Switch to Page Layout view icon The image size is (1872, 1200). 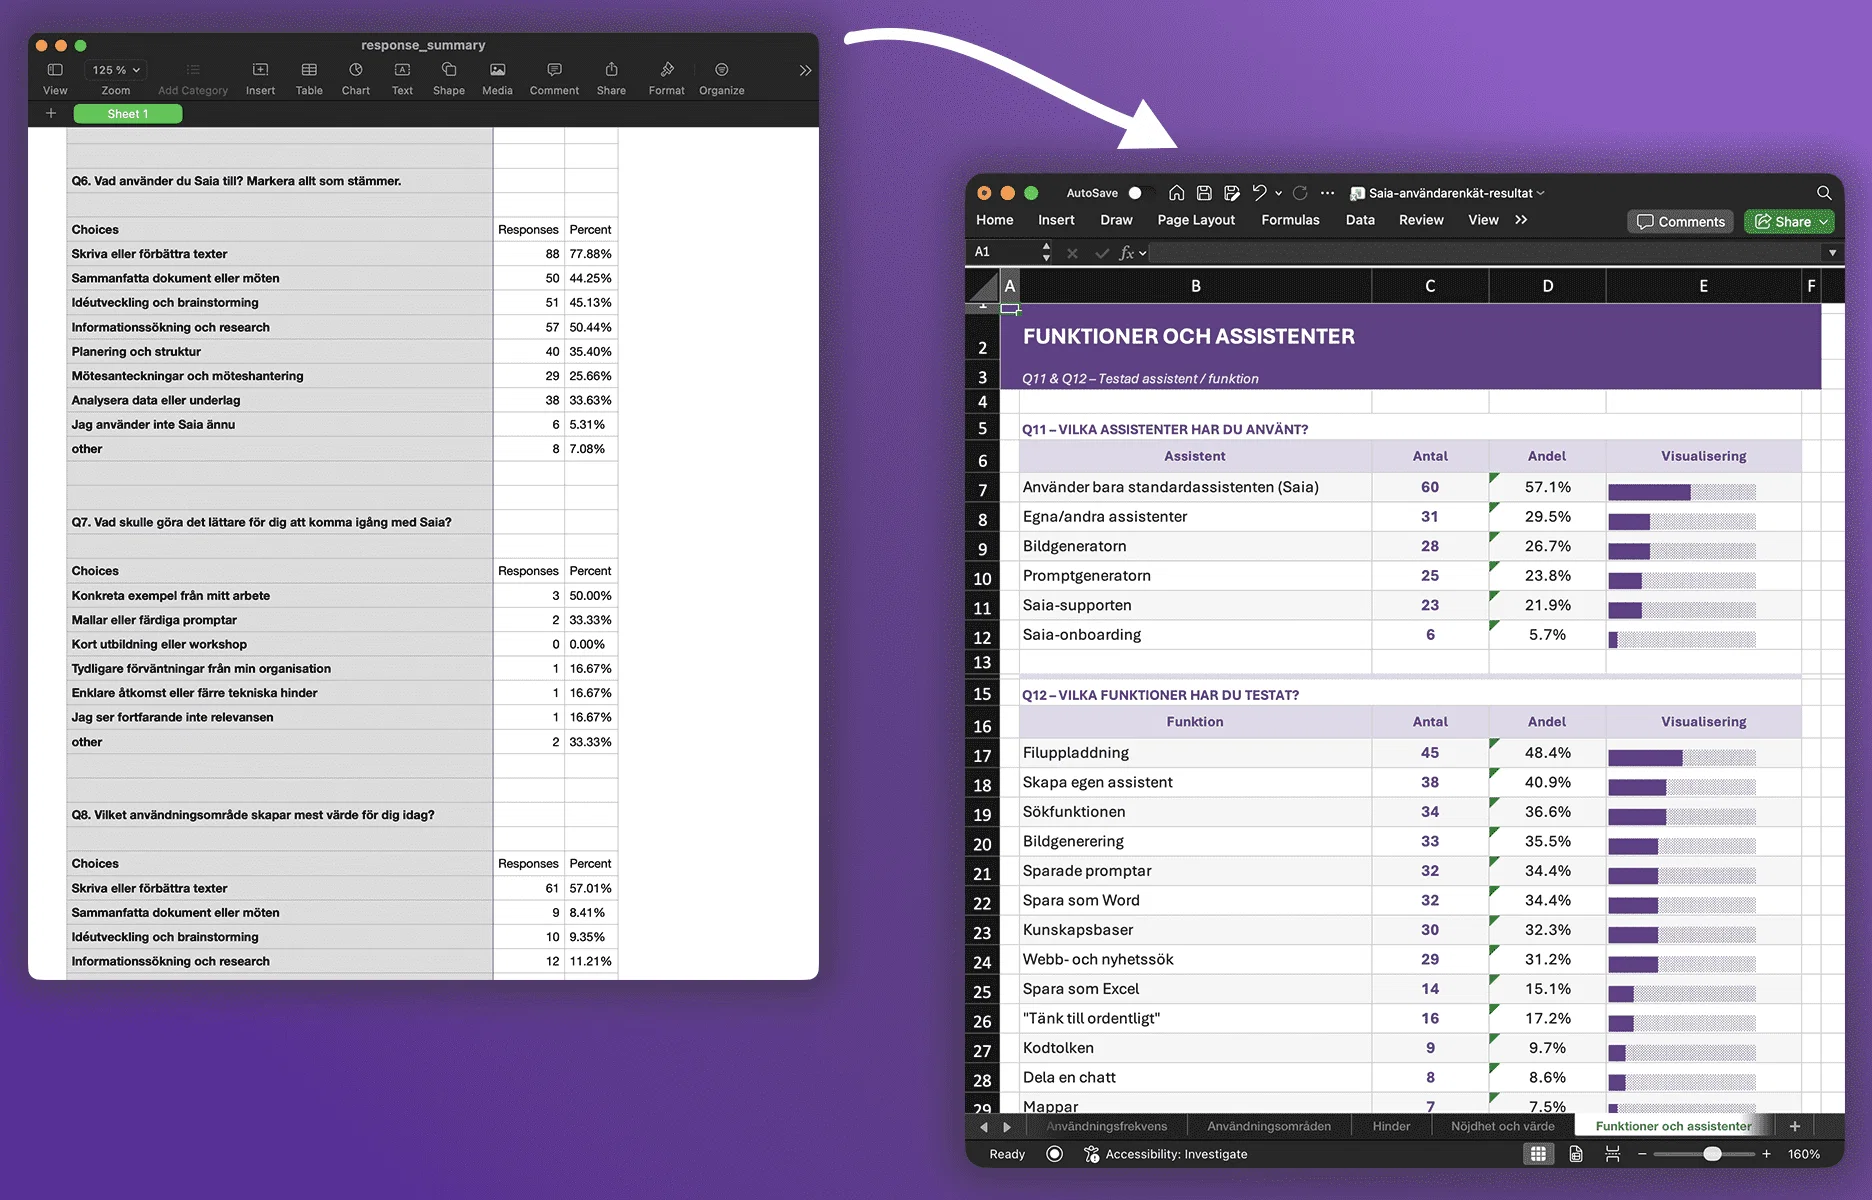point(1576,1154)
